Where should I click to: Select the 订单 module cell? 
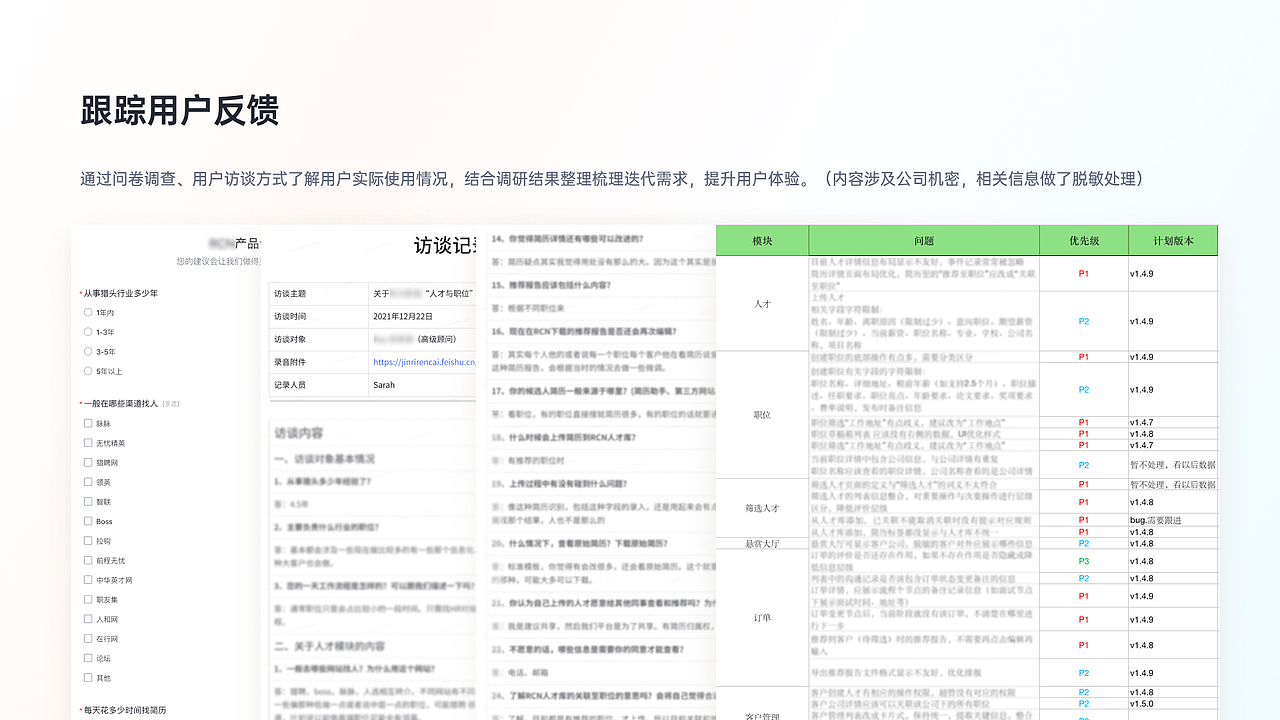pyautogui.click(x=763, y=618)
